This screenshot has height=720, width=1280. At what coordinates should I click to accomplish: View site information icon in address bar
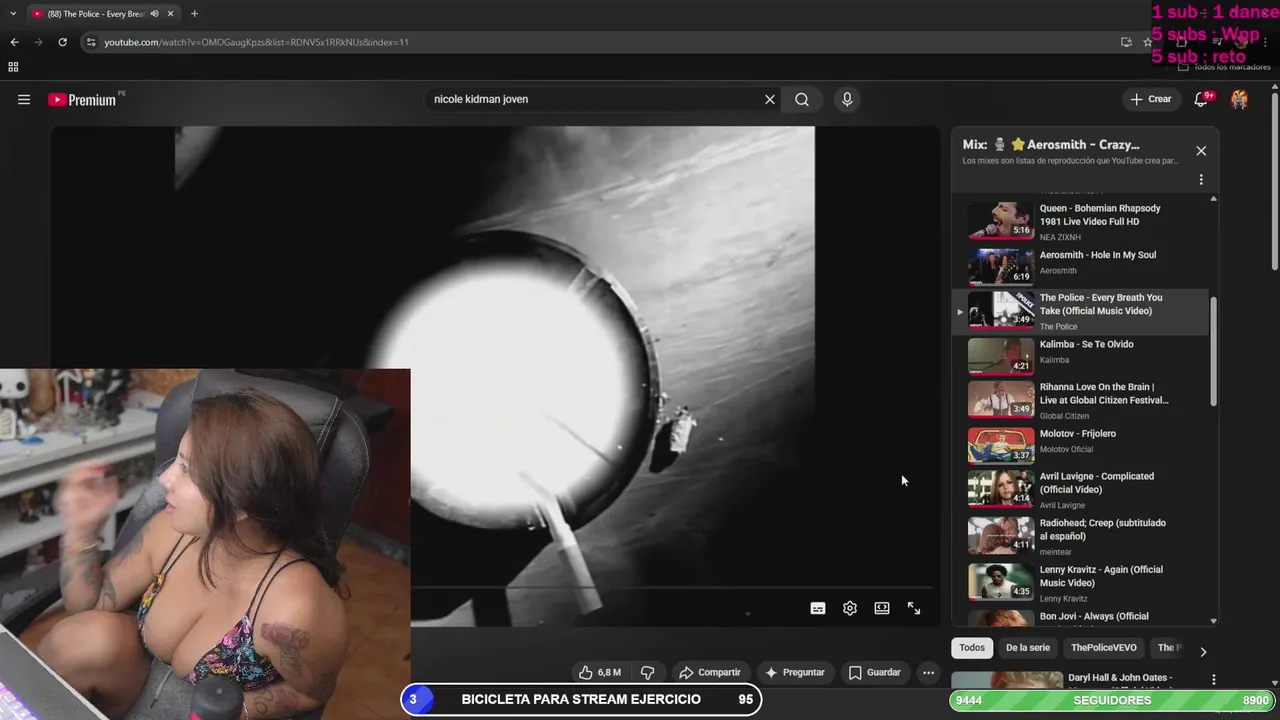coord(91,42)
